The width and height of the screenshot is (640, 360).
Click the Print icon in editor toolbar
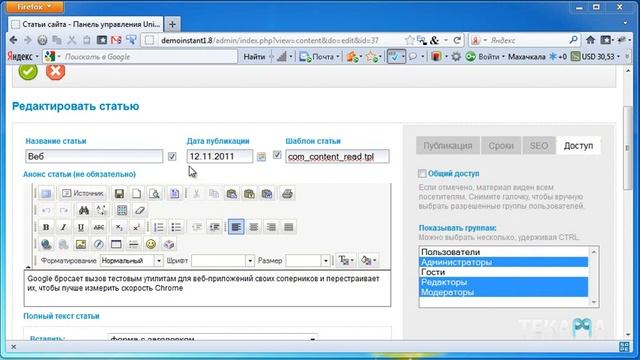[287, 193]
